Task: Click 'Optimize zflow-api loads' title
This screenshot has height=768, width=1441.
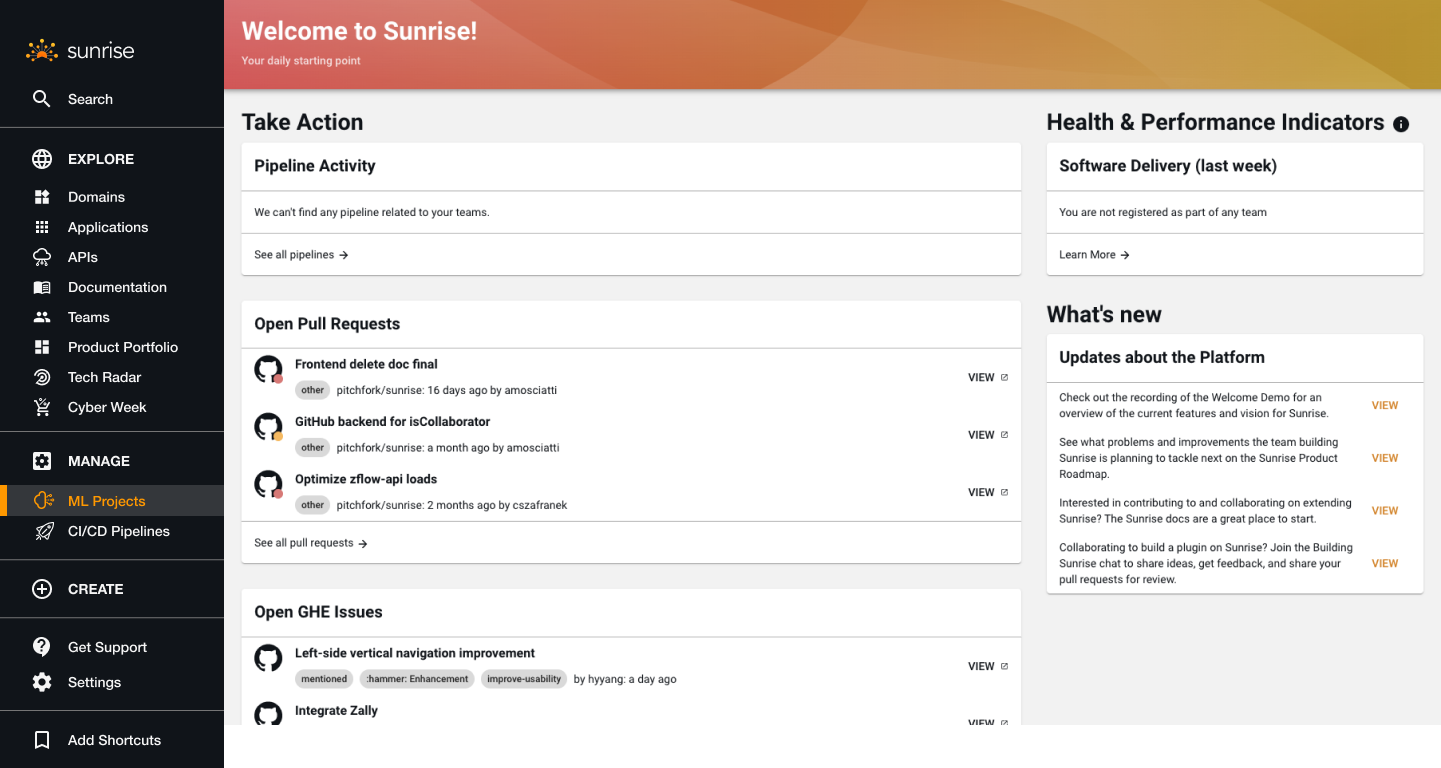Action: 366,479
